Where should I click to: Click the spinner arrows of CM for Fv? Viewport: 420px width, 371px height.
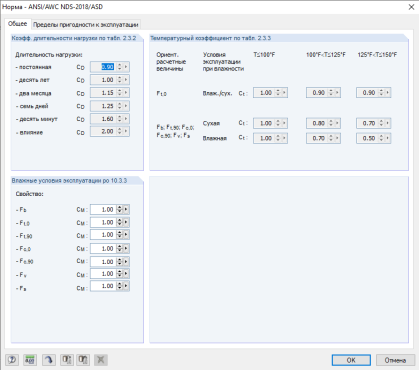[x=120, y=274]
